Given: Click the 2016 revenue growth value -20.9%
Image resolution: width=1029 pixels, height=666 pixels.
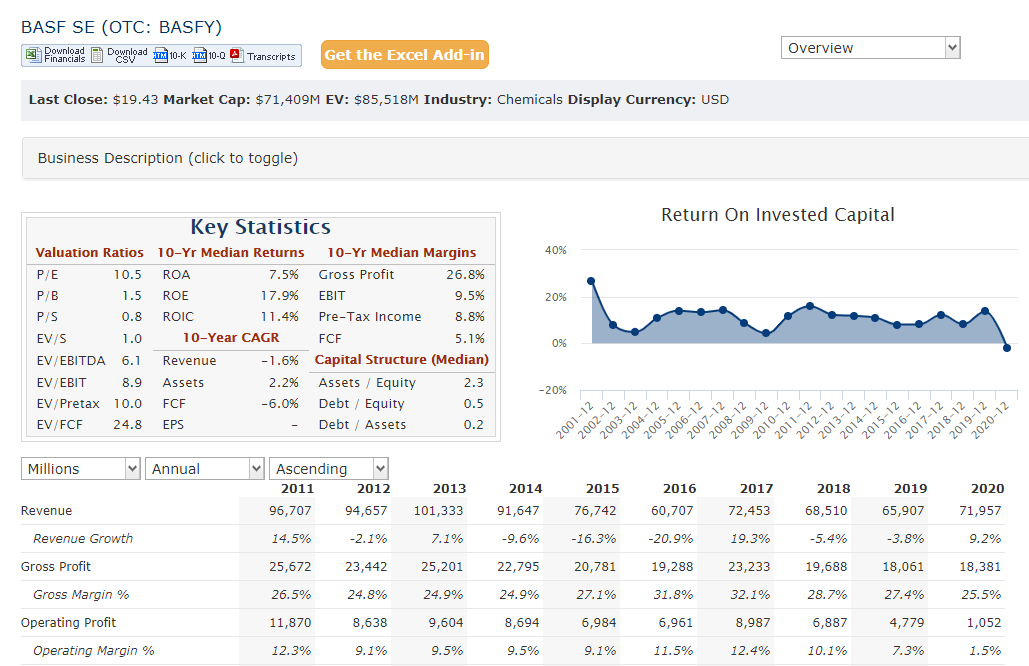Looking at the screenshot, I should pos(671,539).
